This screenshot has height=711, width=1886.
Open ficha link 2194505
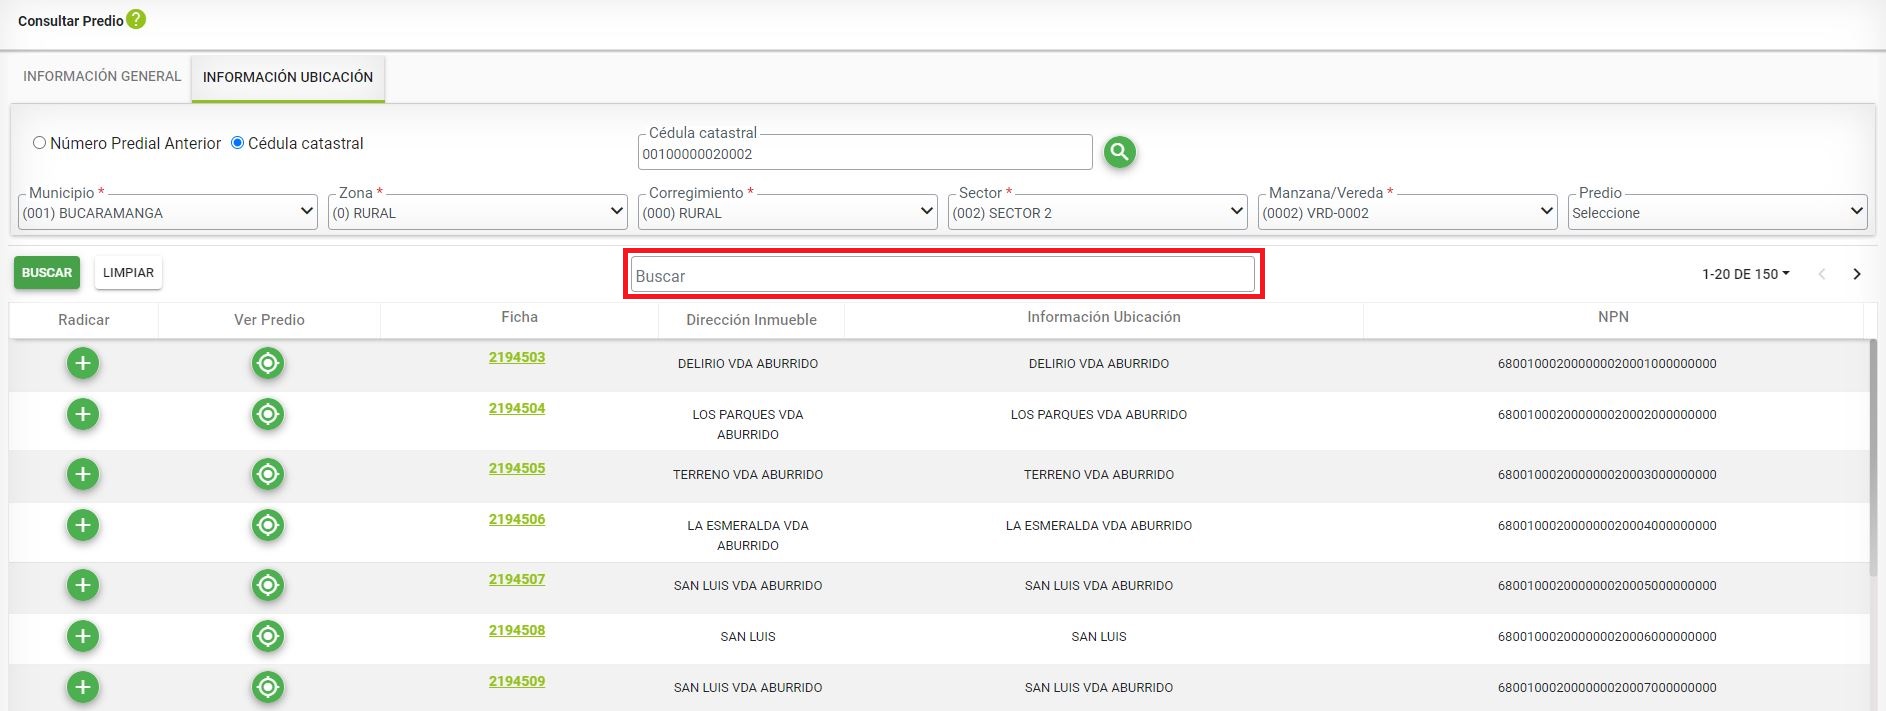click(517, 468)
